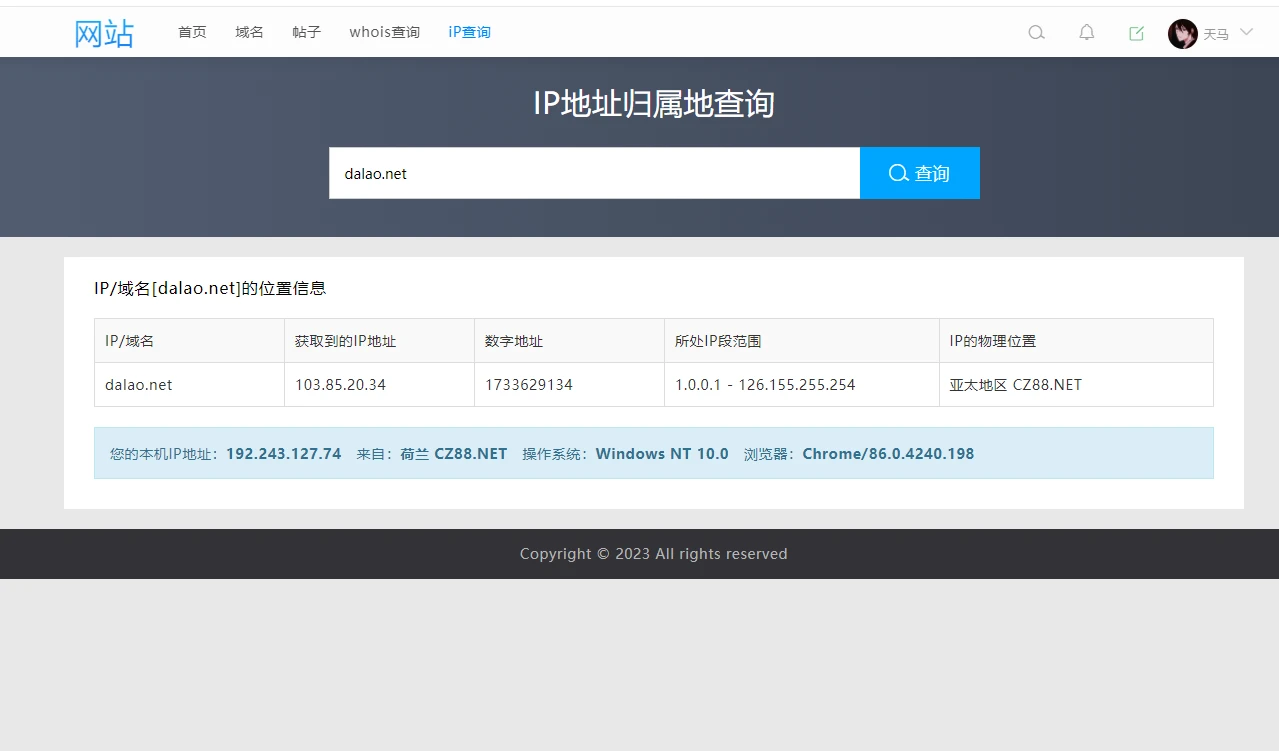Open the 天马 username menu
This screenshot has height=751, width=1279.
coord(1215,34)
